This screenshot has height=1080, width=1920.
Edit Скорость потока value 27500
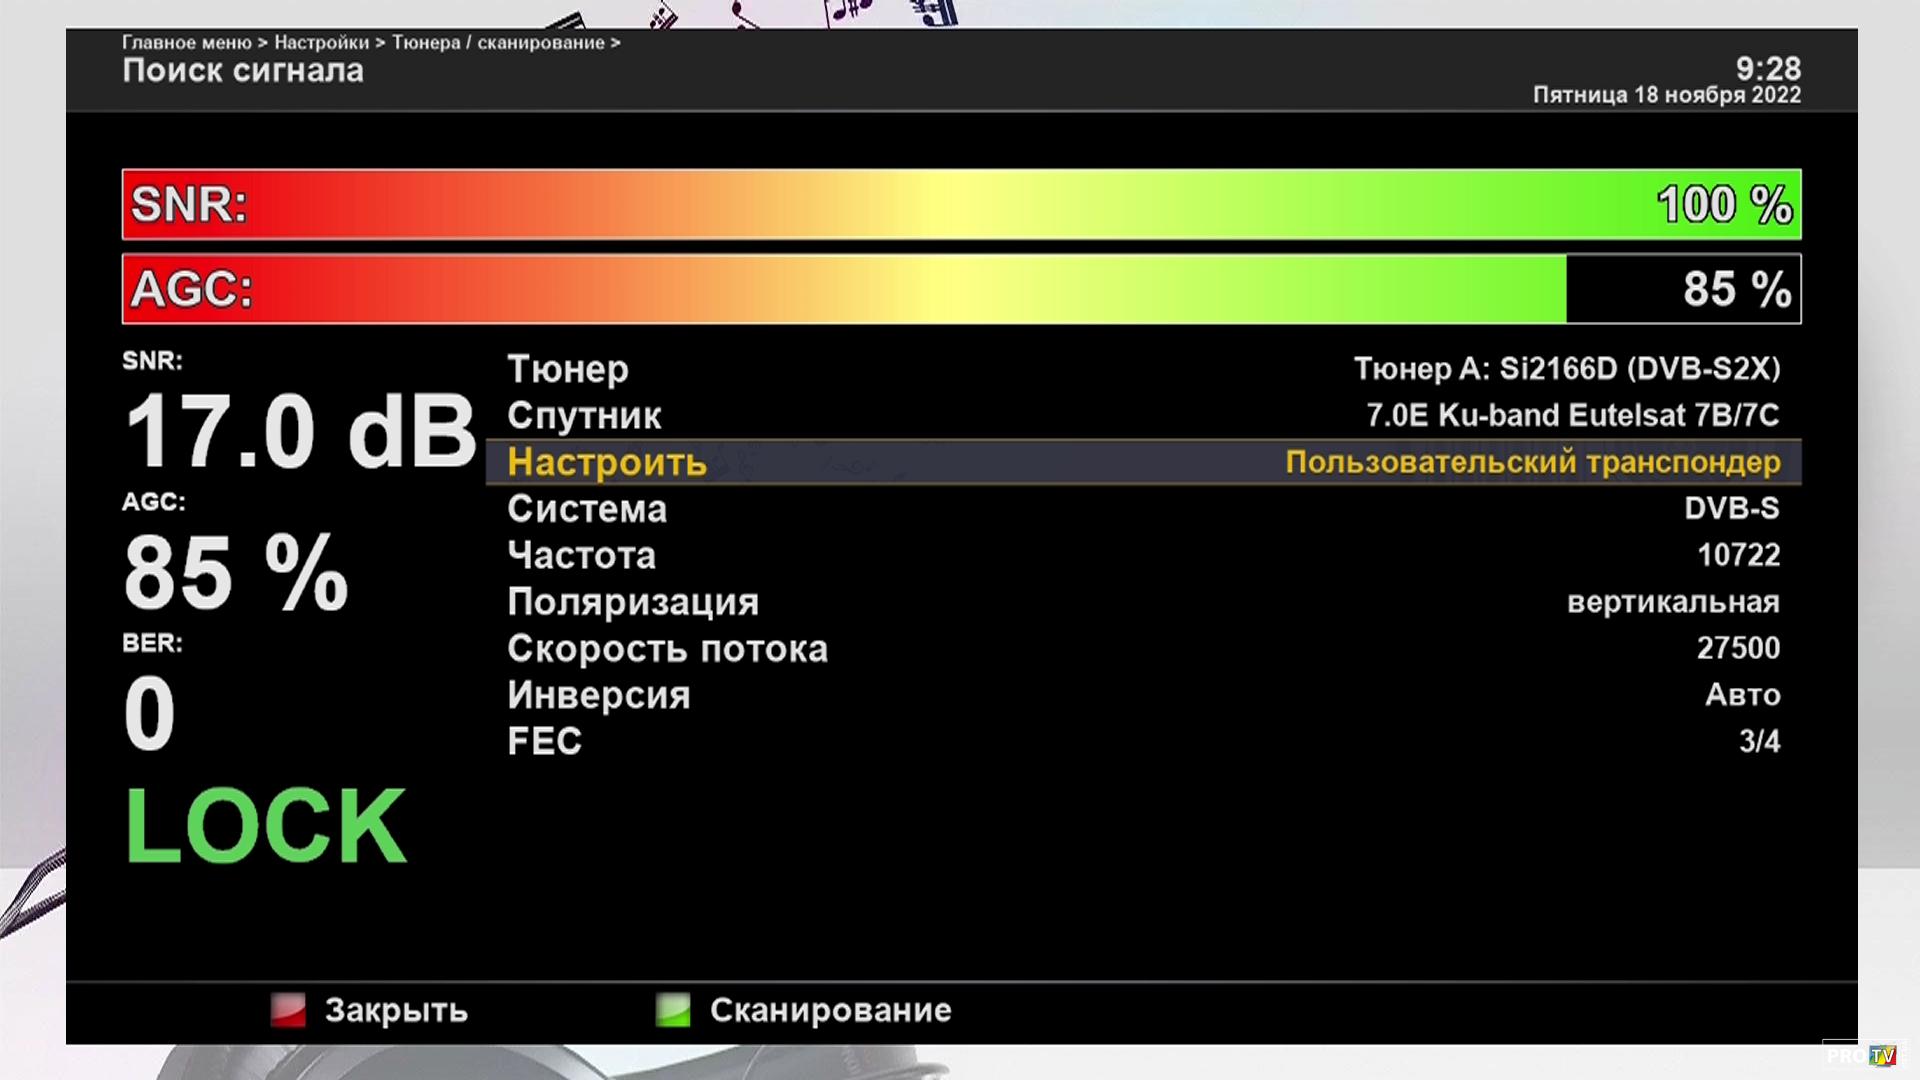click(1738, 648)
